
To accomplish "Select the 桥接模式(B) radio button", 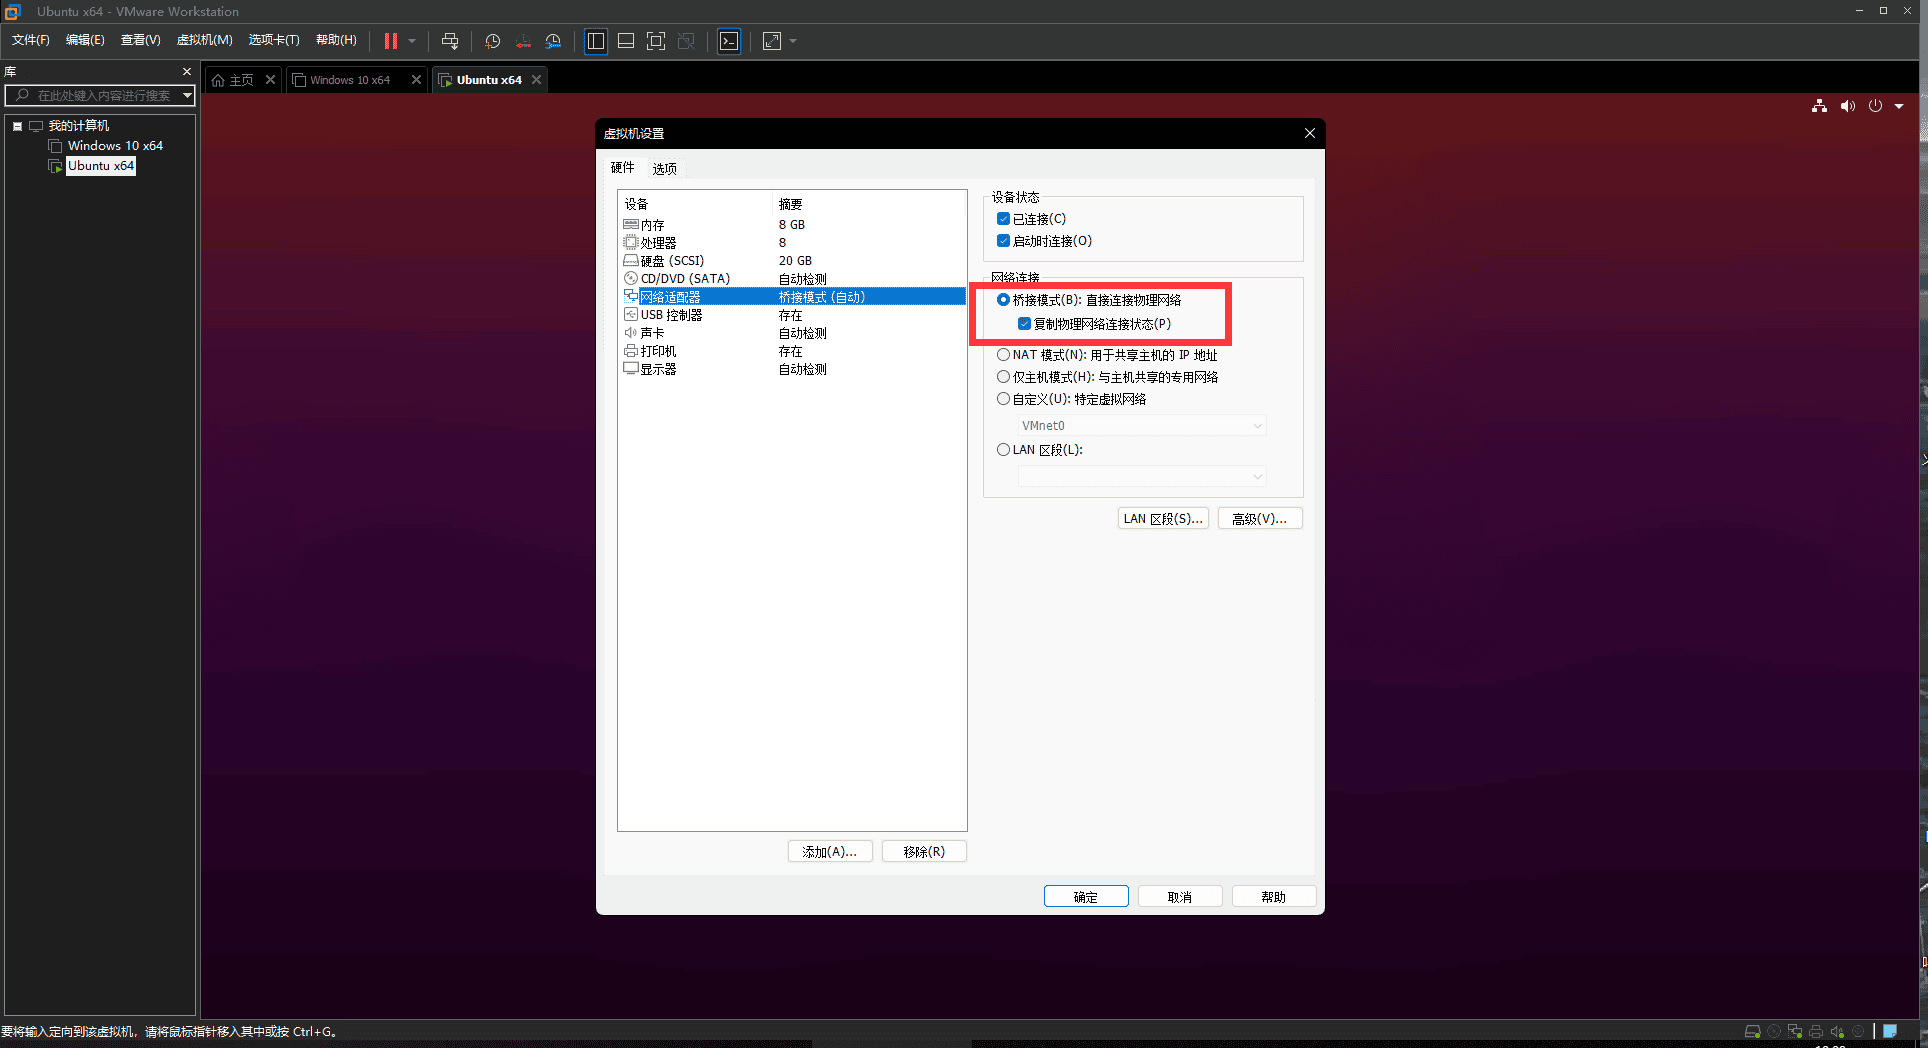I will (x=1003, y=300).
